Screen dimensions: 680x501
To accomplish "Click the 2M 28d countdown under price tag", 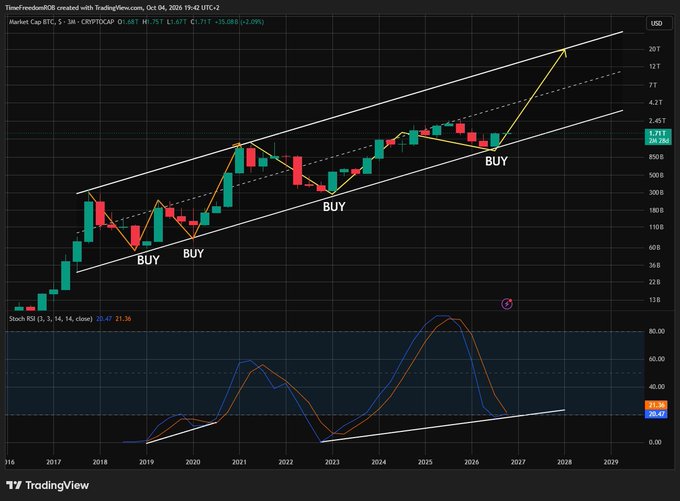I will (x=658, y=141).
